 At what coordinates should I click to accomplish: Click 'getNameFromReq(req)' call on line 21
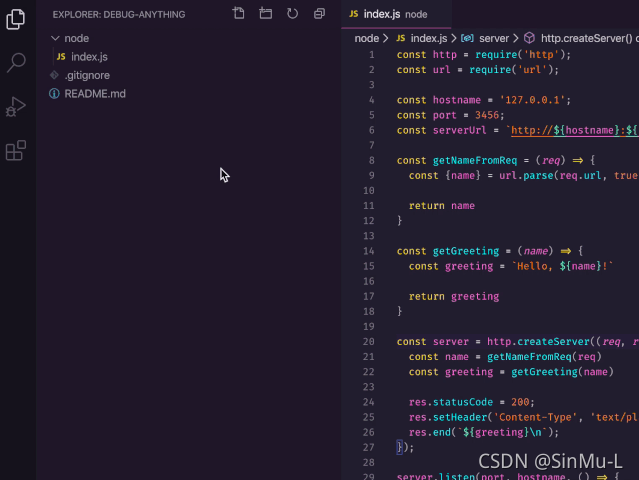tap(544, 357)
